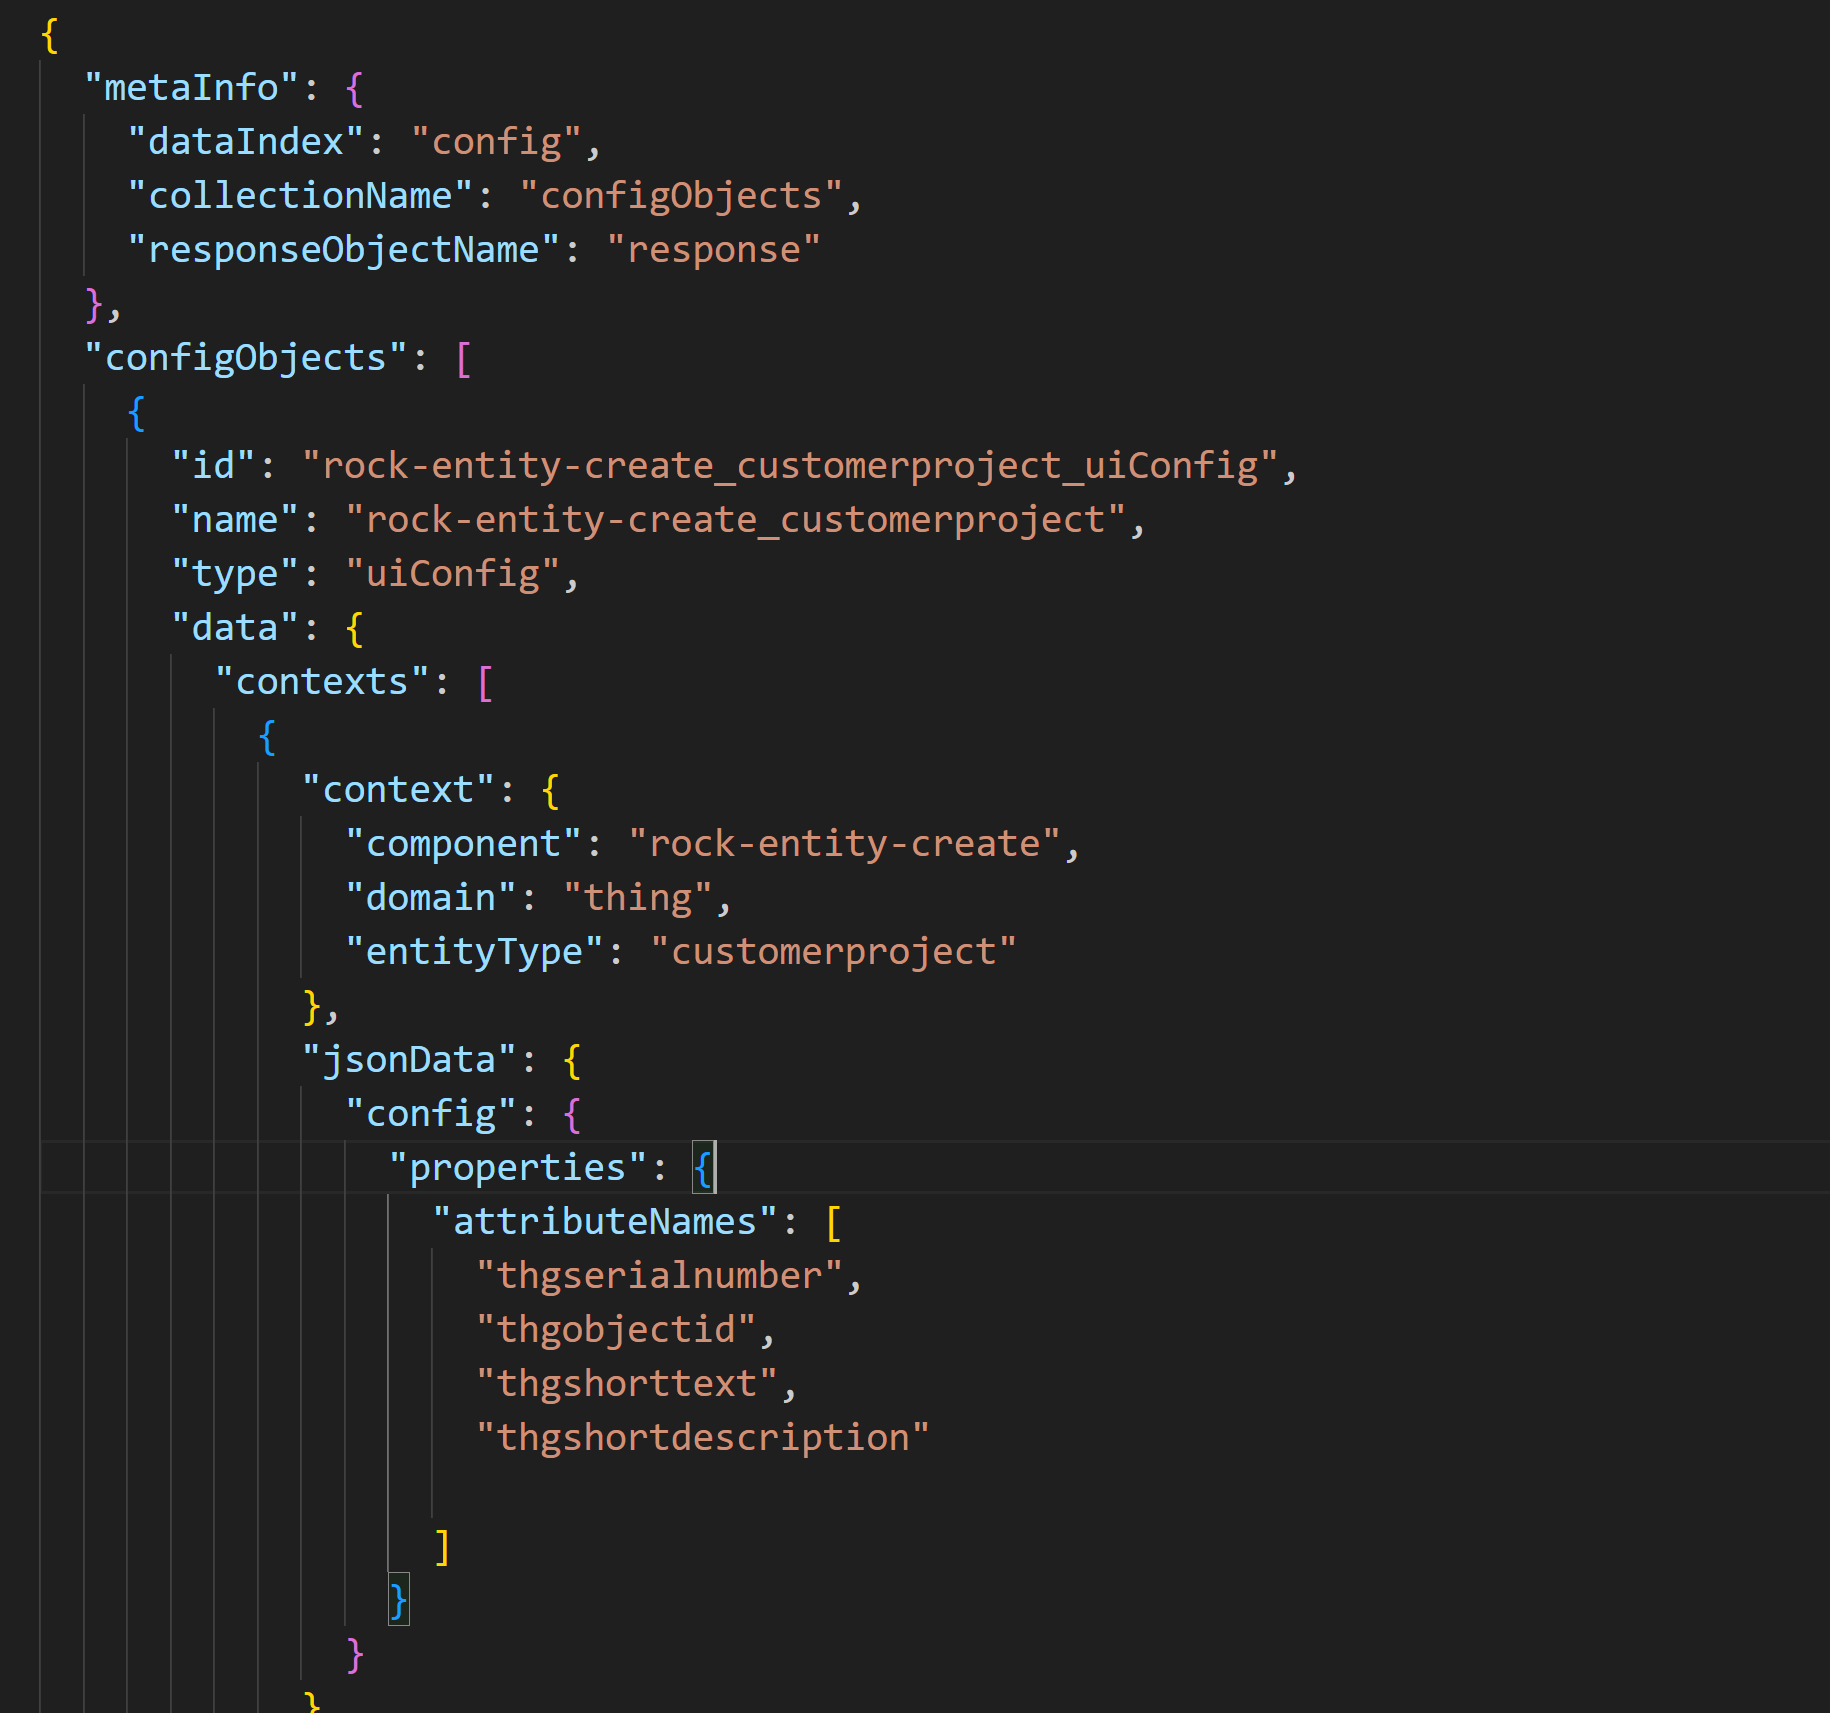The width and height of the screenshot is (1830, 1713).
Task: Click the "responseObjectName" key
Action: coord(343,250)
